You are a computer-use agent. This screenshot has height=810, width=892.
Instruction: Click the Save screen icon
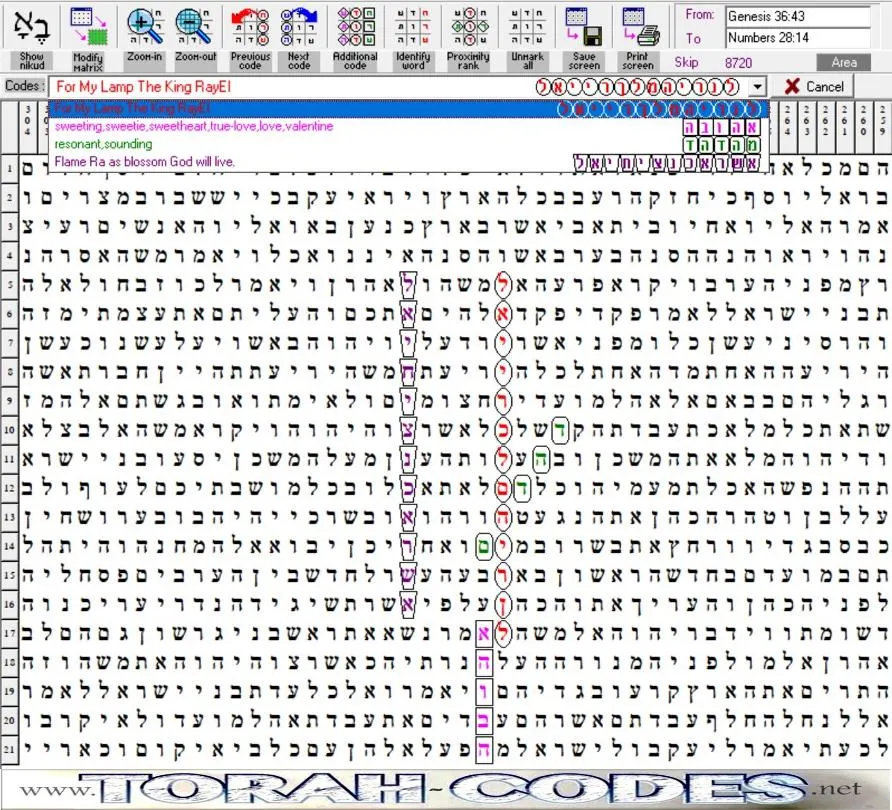click(584, 27)
